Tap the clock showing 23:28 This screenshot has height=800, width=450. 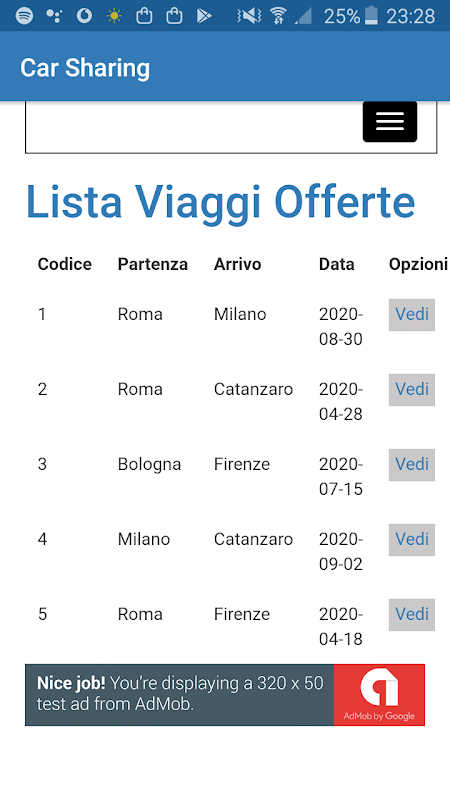[x=410, y=16]
